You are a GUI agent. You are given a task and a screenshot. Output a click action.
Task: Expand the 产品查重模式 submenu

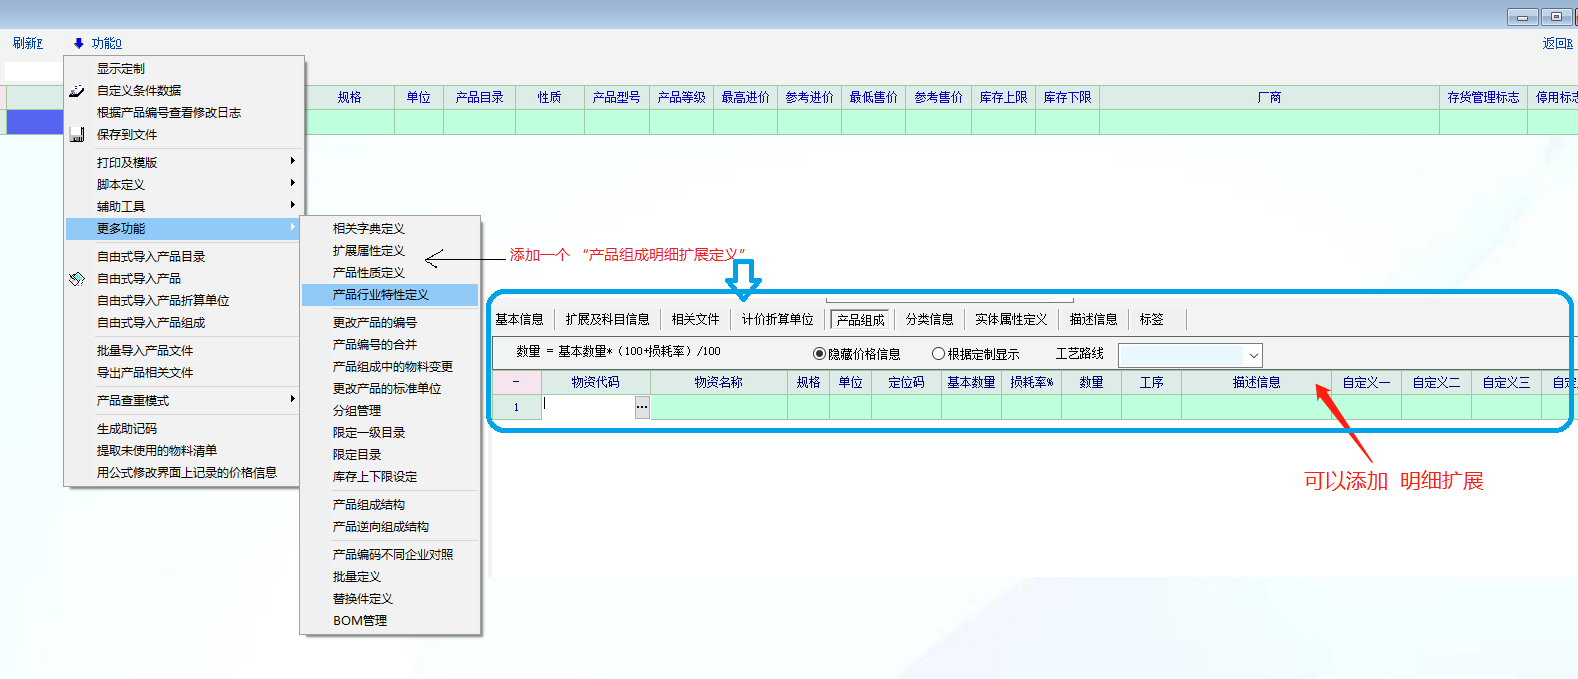pyautogui.click(x=292, y=399)
